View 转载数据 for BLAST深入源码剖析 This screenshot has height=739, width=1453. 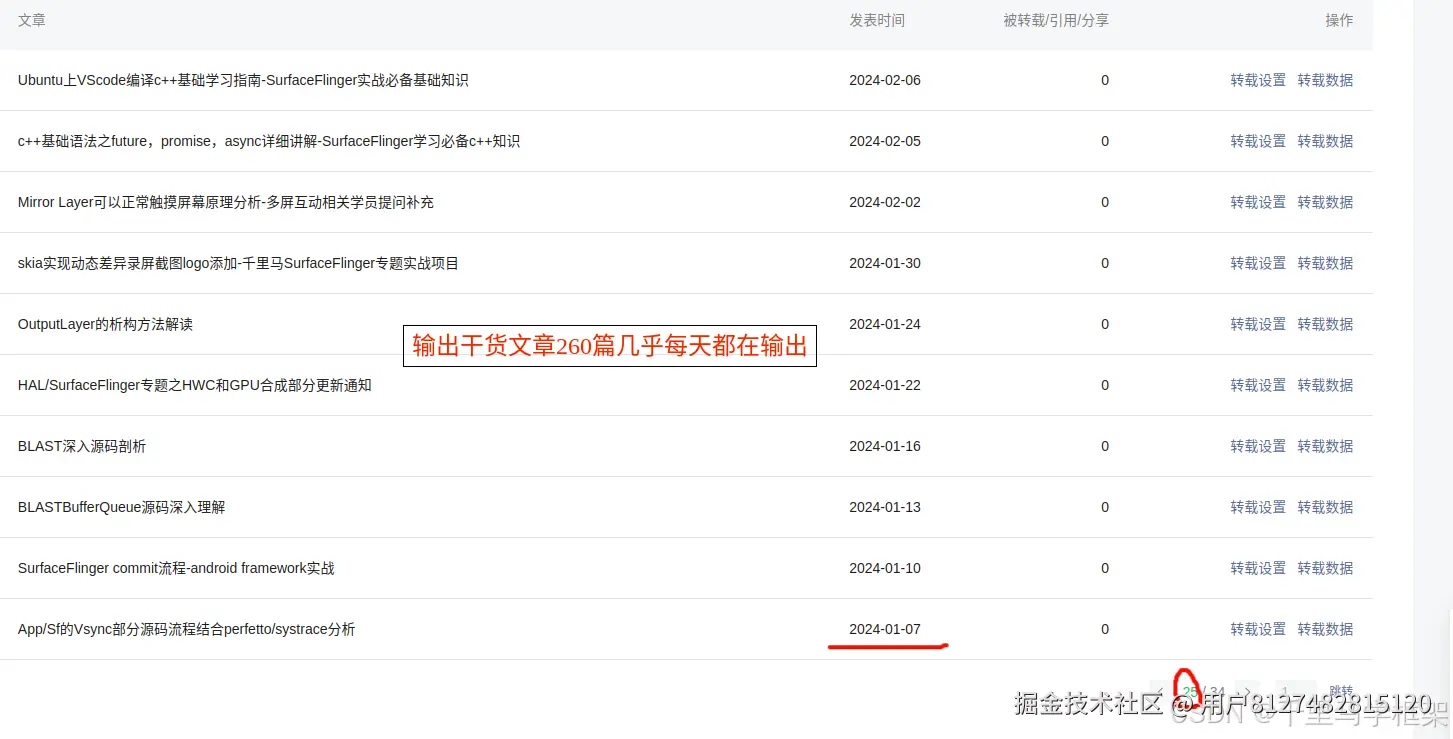click(1325, 446)
